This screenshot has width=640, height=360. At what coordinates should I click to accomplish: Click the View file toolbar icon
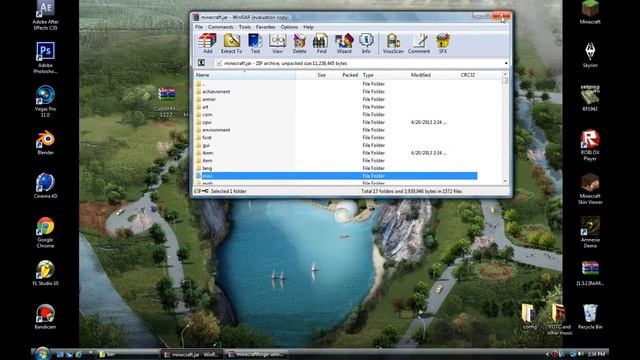click(277, 43)
